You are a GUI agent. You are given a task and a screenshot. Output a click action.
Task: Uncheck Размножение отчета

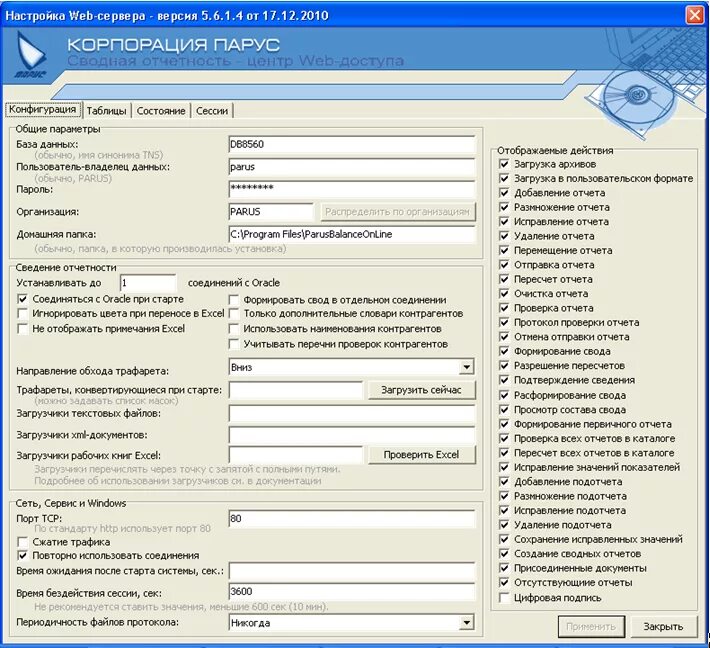[504, 207]
